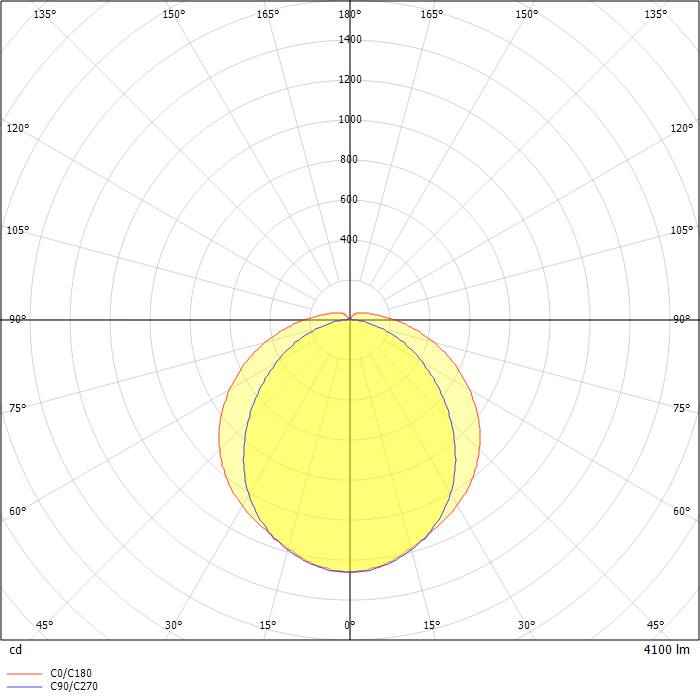Click the 600 intensity scale label
Image resolution: width=700 pixels, height=700 pixels.
[x=349, y=199]
